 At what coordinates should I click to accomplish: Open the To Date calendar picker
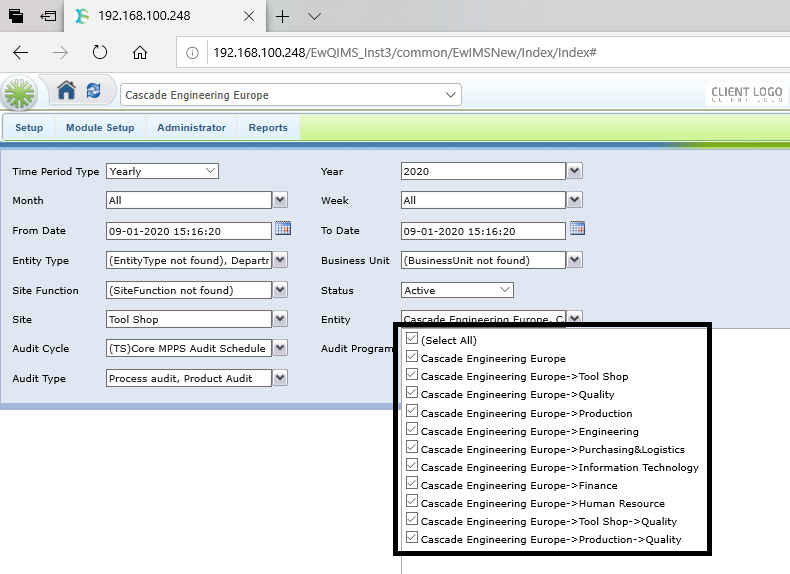(x=577, y=228)
